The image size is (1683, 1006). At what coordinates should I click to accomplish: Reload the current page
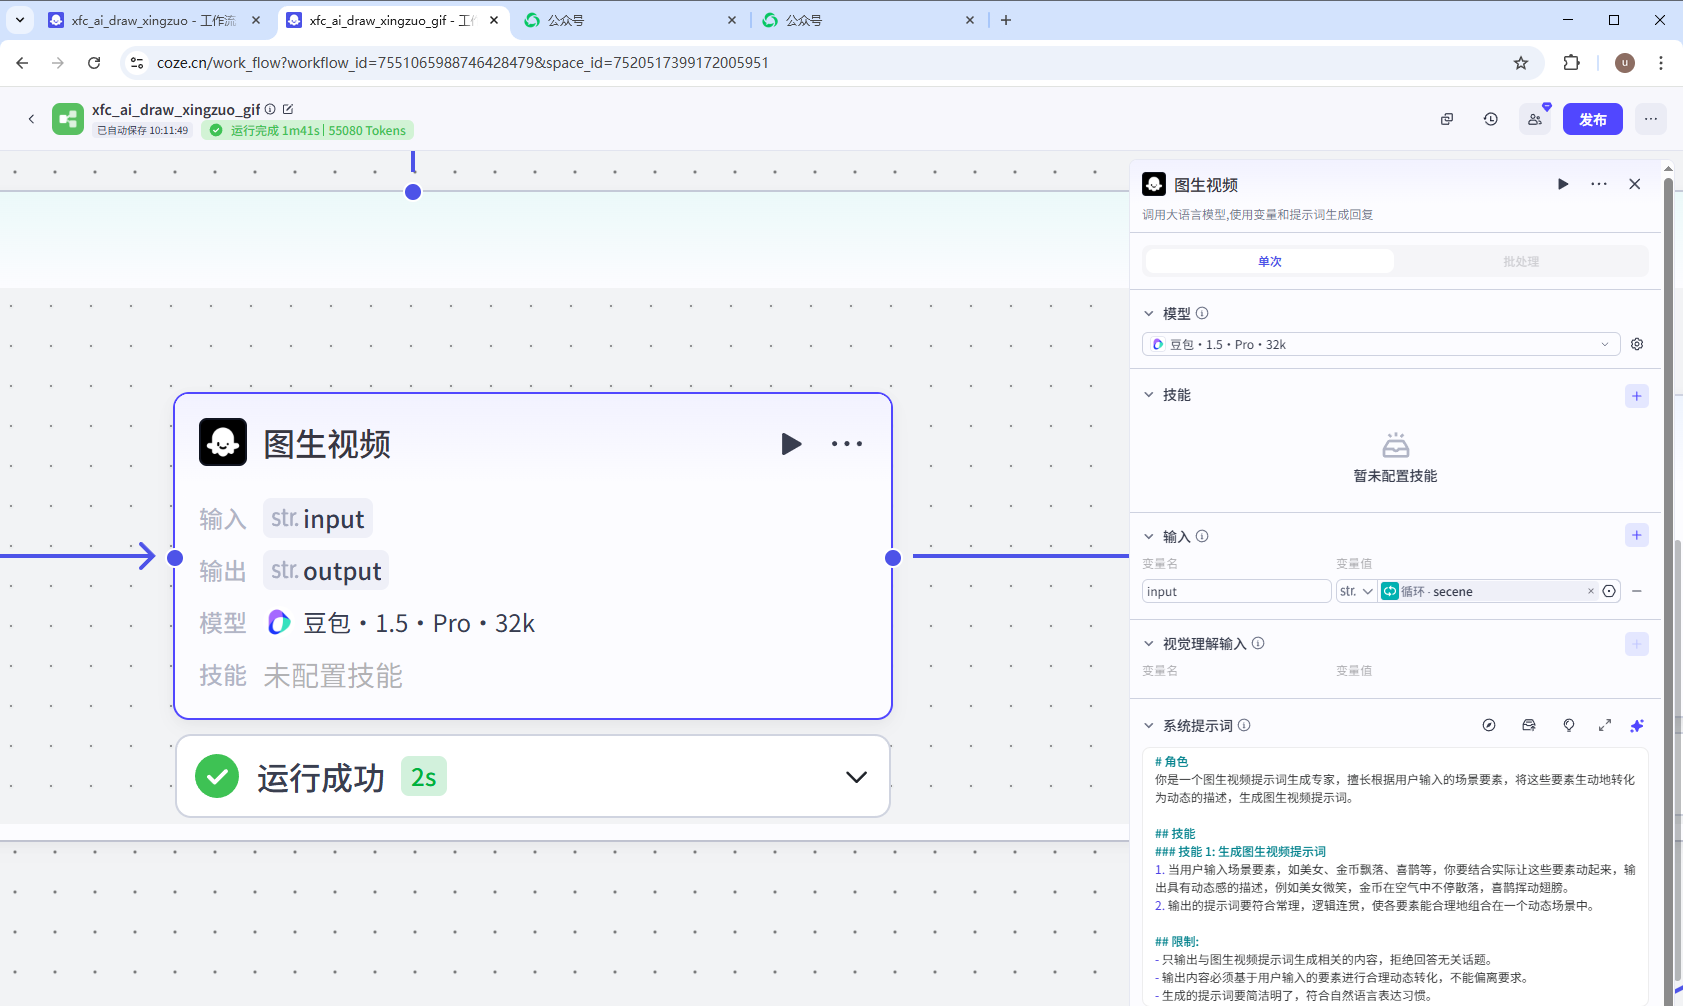(x=94, y=63)
